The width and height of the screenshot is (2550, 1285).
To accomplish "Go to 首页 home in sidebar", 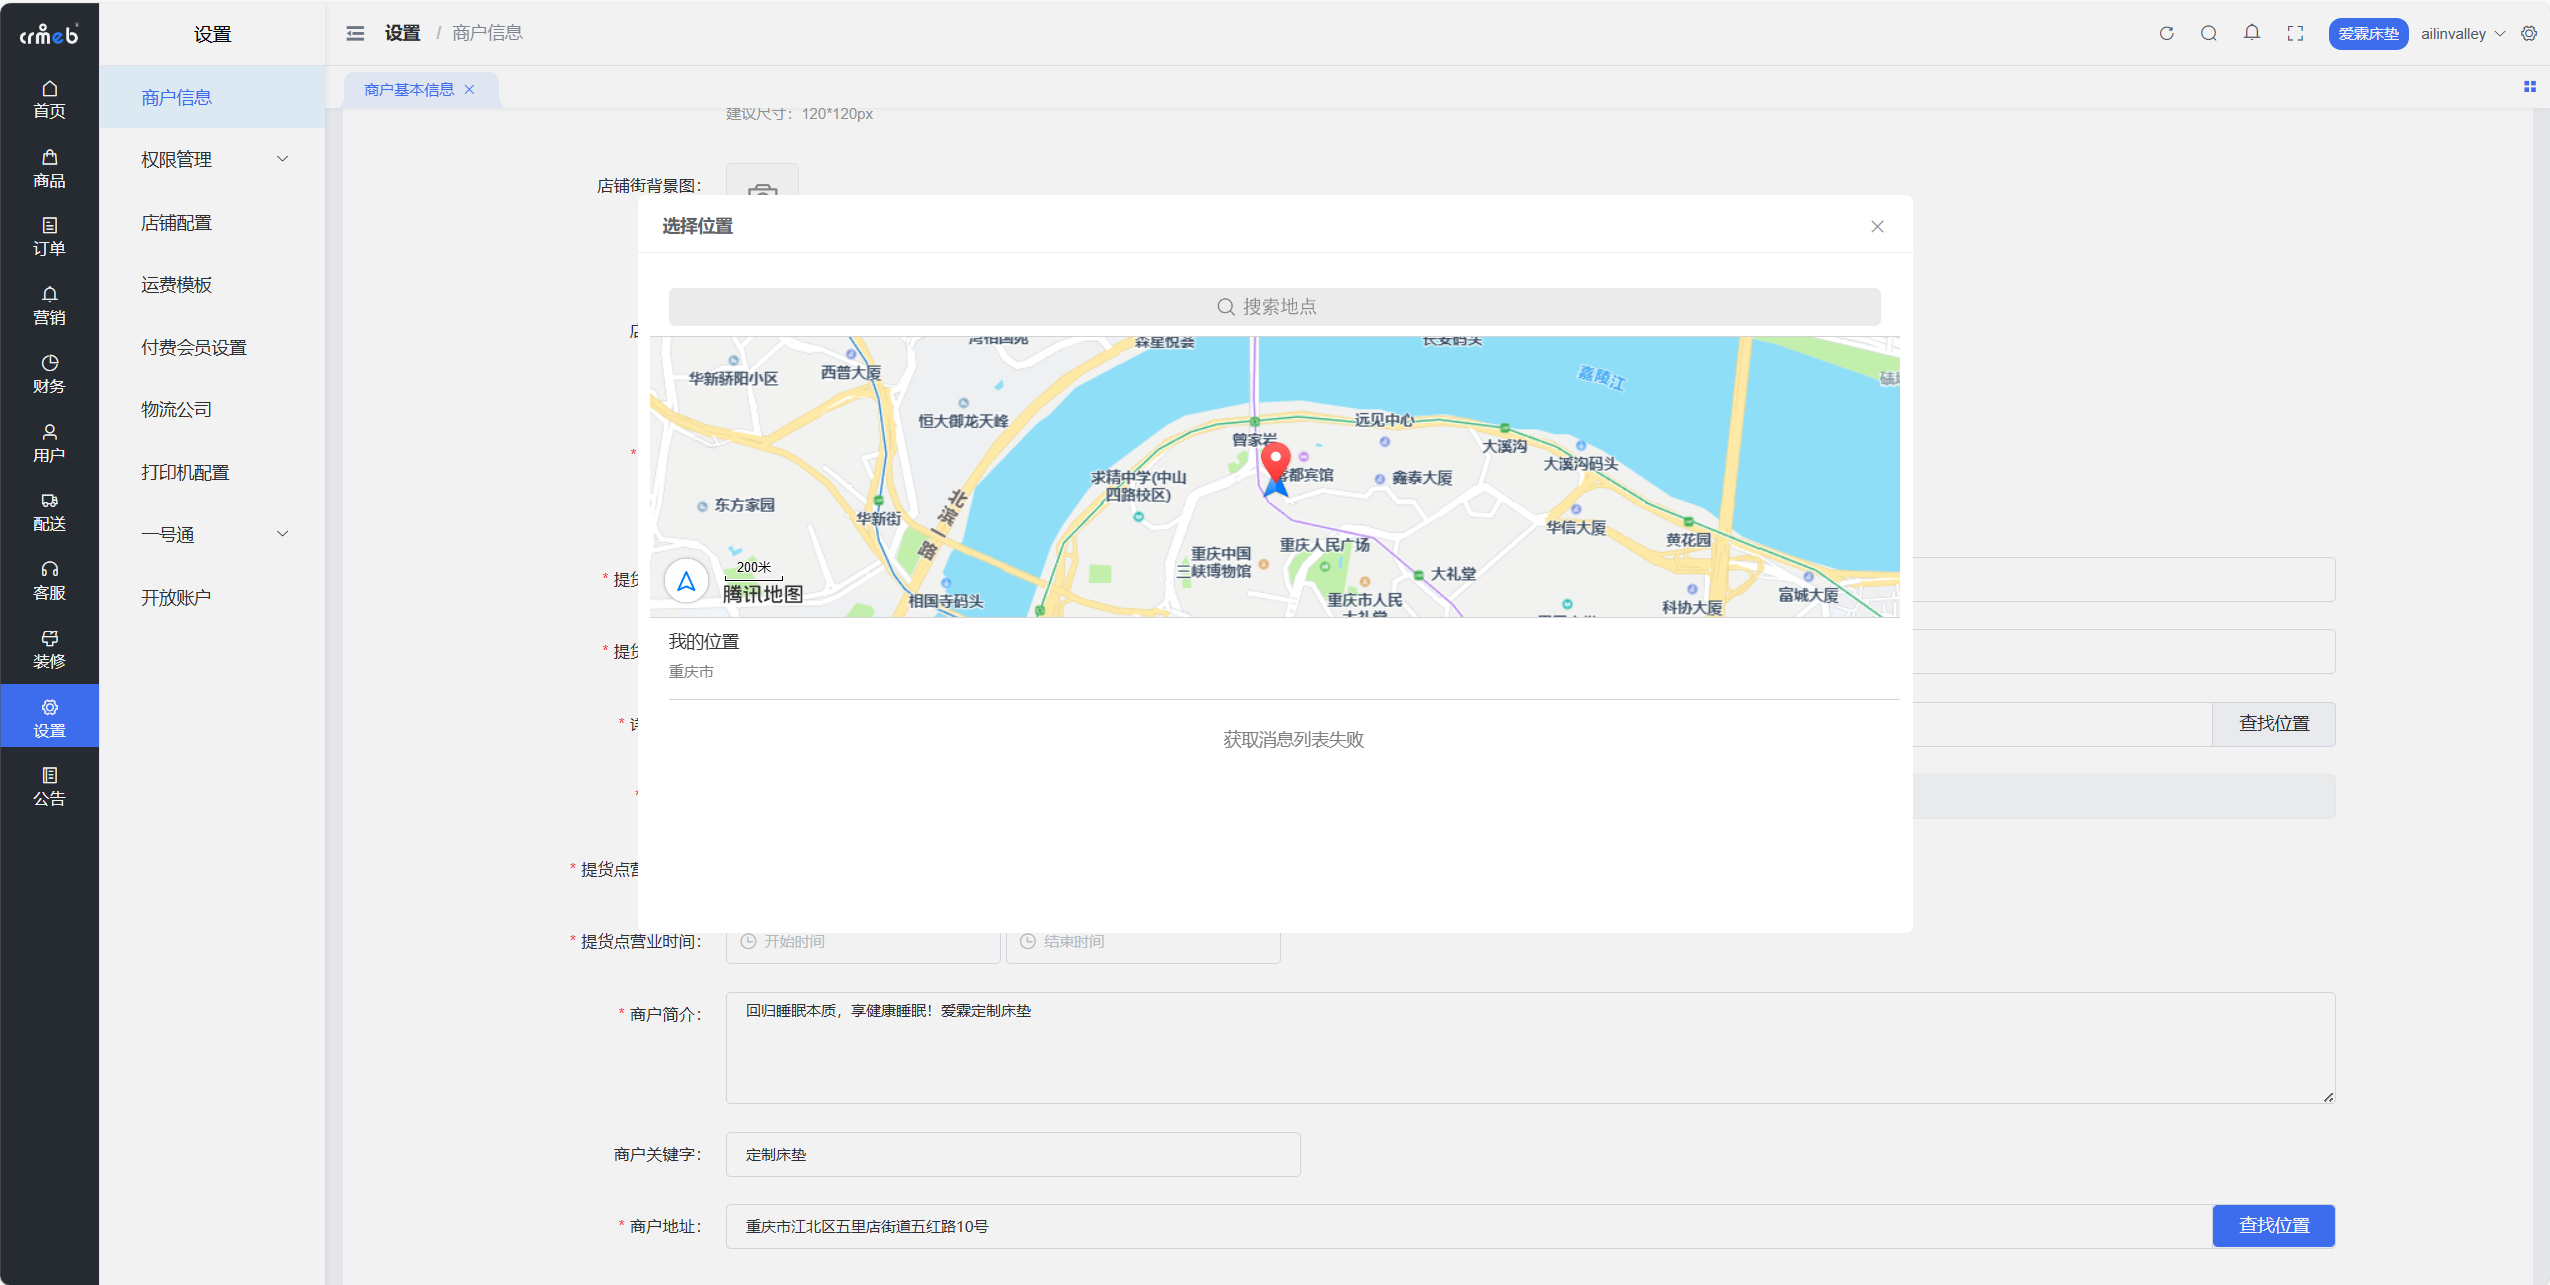I will point(49,99).
